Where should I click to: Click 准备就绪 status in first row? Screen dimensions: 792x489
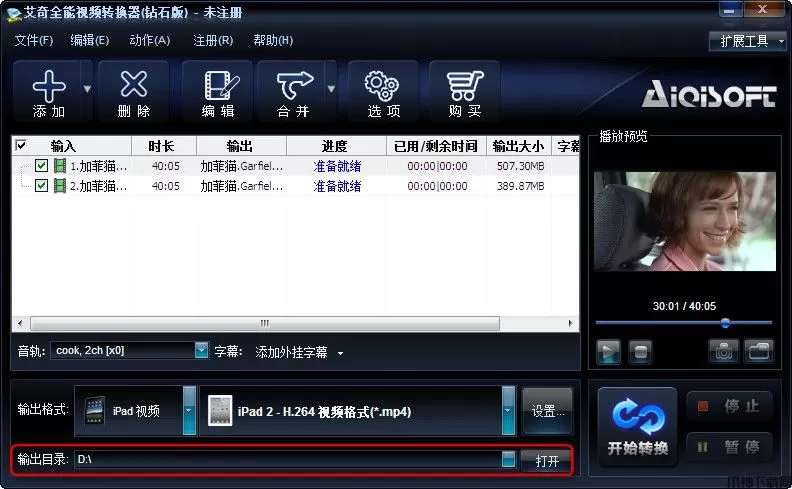[x=337, y=166]
